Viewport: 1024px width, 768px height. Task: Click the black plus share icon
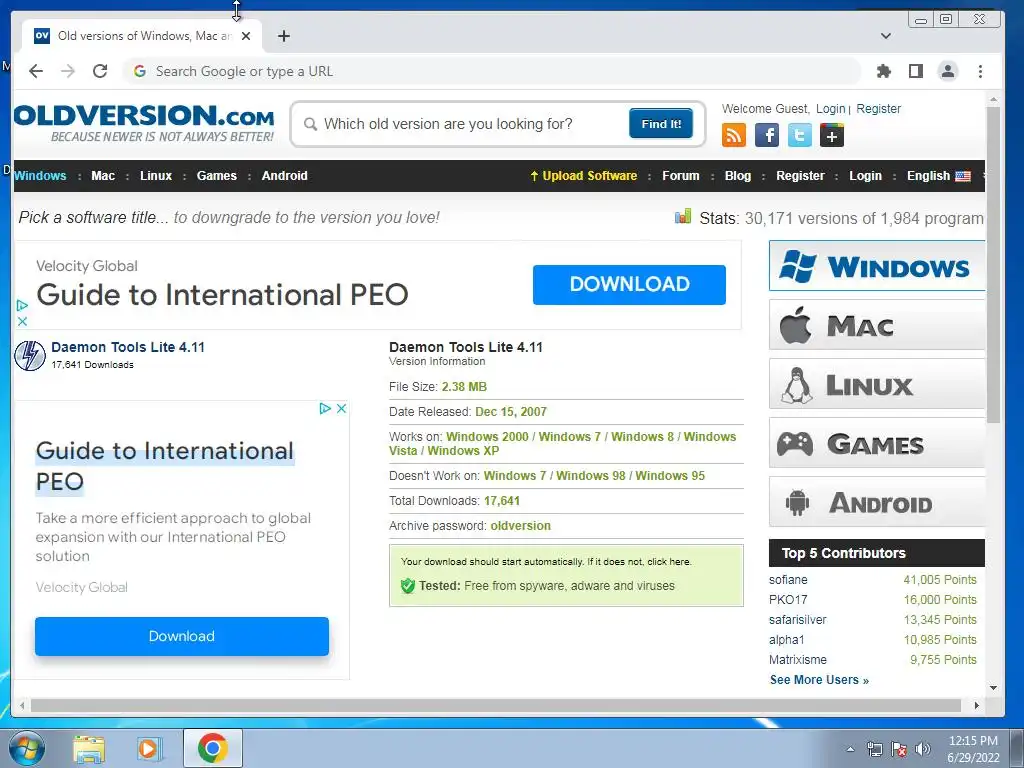(832, 135)
